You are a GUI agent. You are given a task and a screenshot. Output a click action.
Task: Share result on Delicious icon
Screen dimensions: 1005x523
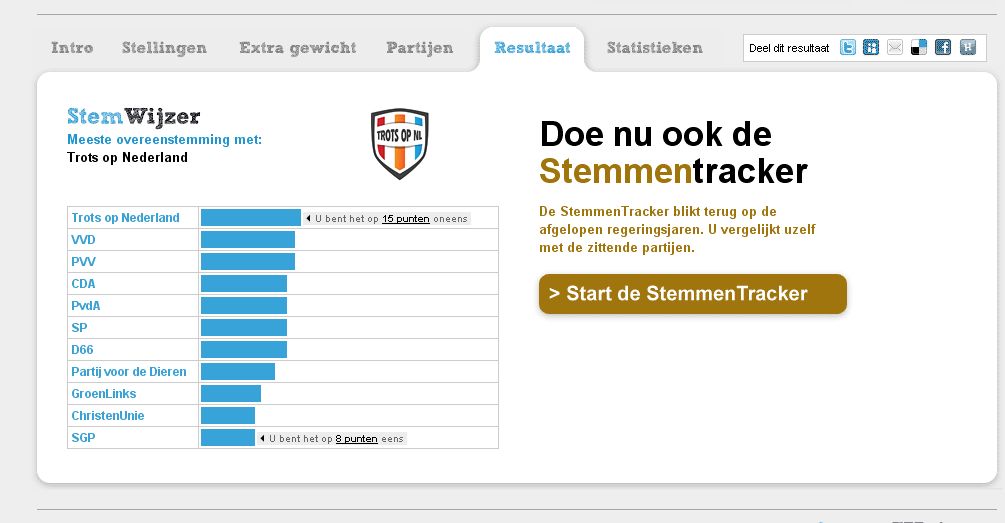pos(919,47)
